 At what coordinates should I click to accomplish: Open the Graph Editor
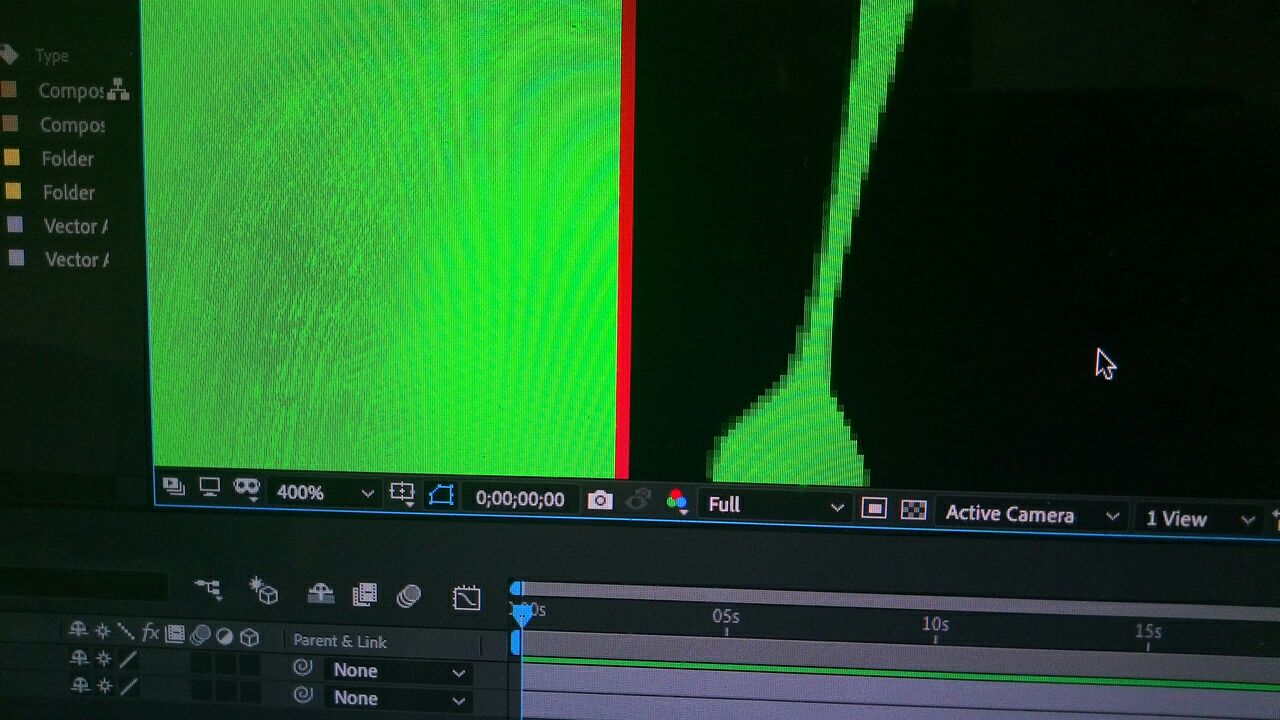466,598
